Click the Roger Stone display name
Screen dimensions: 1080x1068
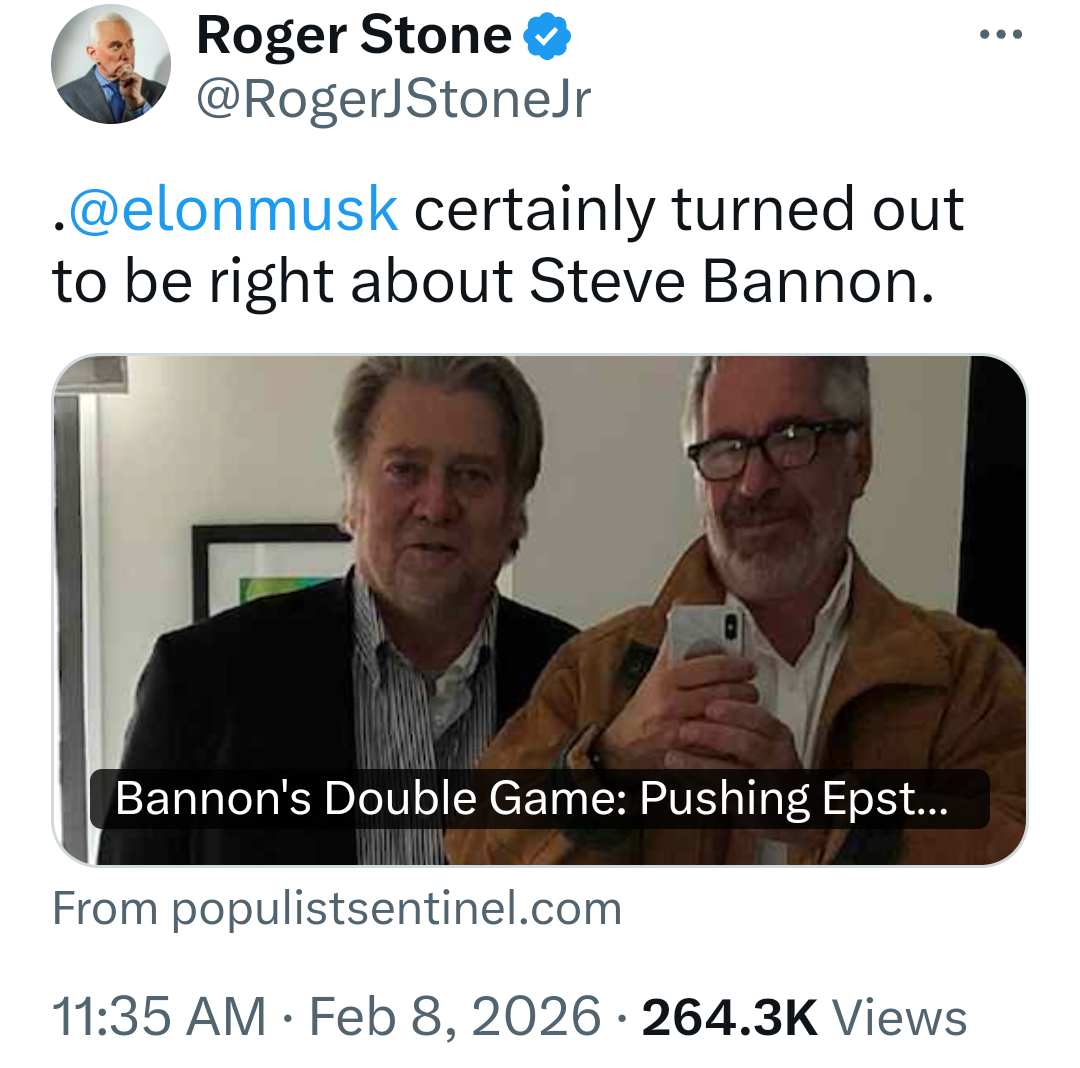pyautogui.click(x=354, y=37)
